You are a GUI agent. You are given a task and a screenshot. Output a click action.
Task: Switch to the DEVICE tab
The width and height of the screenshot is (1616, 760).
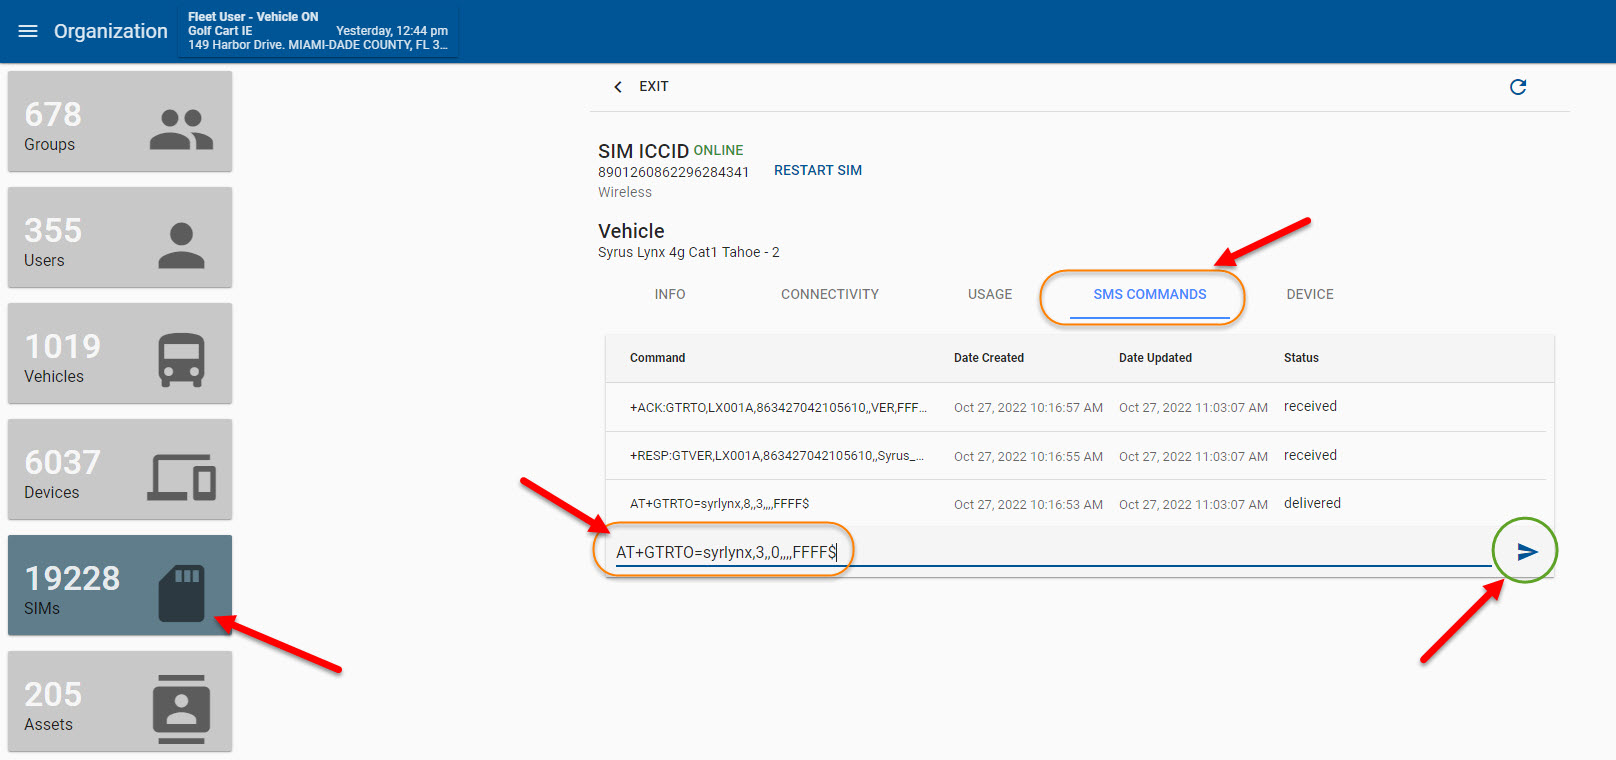tap(1309, 294)
